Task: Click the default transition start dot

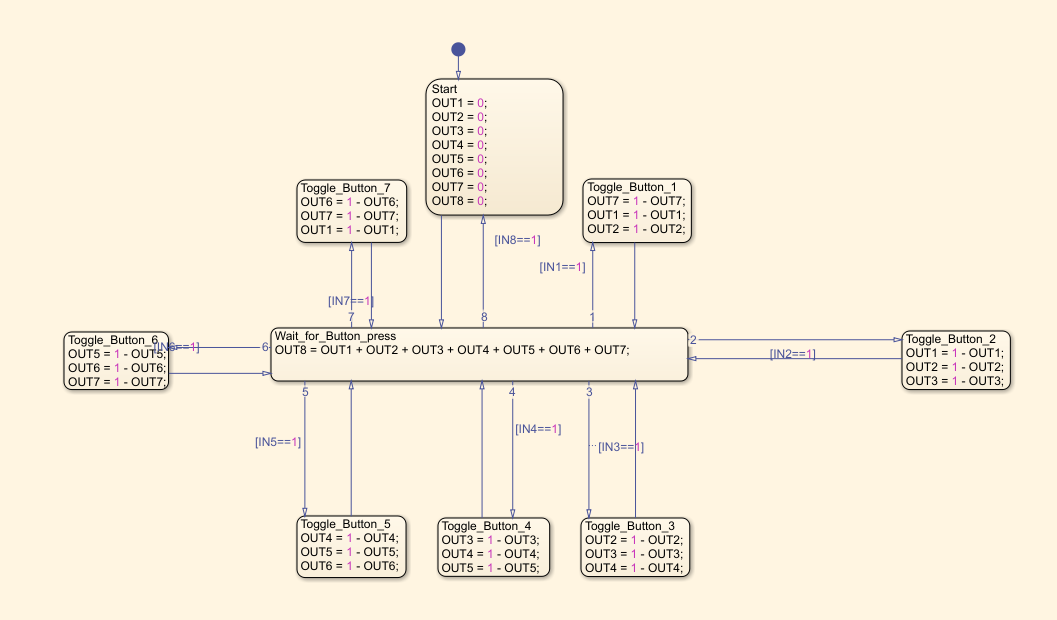Action: click(x=458, y=49)
